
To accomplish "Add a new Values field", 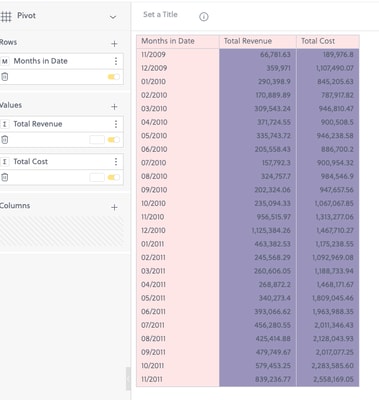I will [114, 107].
